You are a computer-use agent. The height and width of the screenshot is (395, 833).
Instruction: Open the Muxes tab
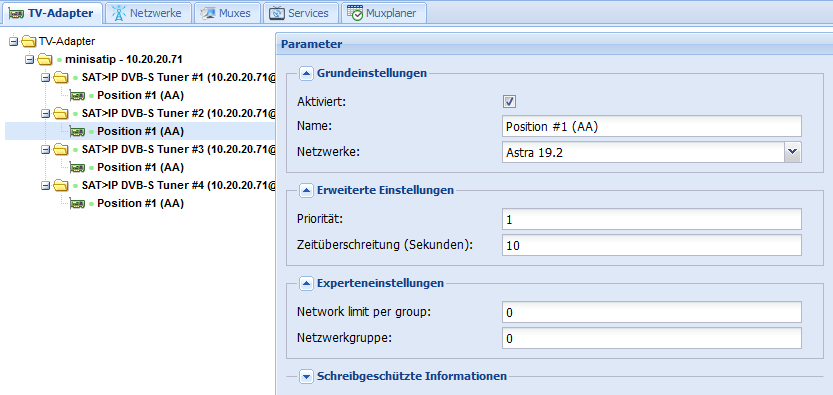pos(227,13)
